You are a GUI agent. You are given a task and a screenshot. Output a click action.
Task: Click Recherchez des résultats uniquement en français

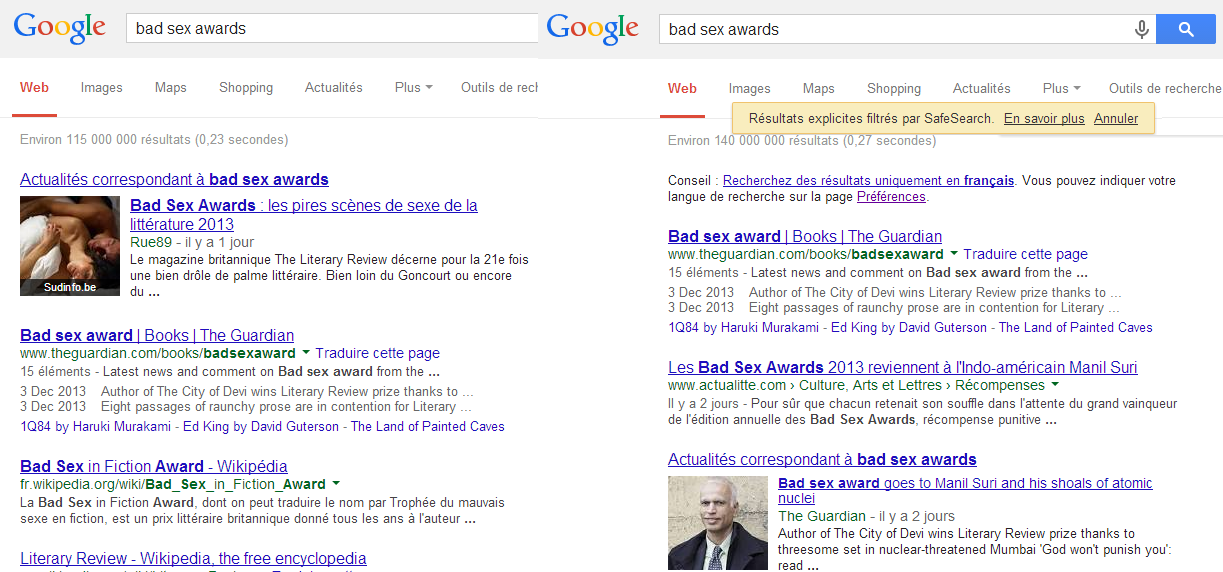(868, 181)
